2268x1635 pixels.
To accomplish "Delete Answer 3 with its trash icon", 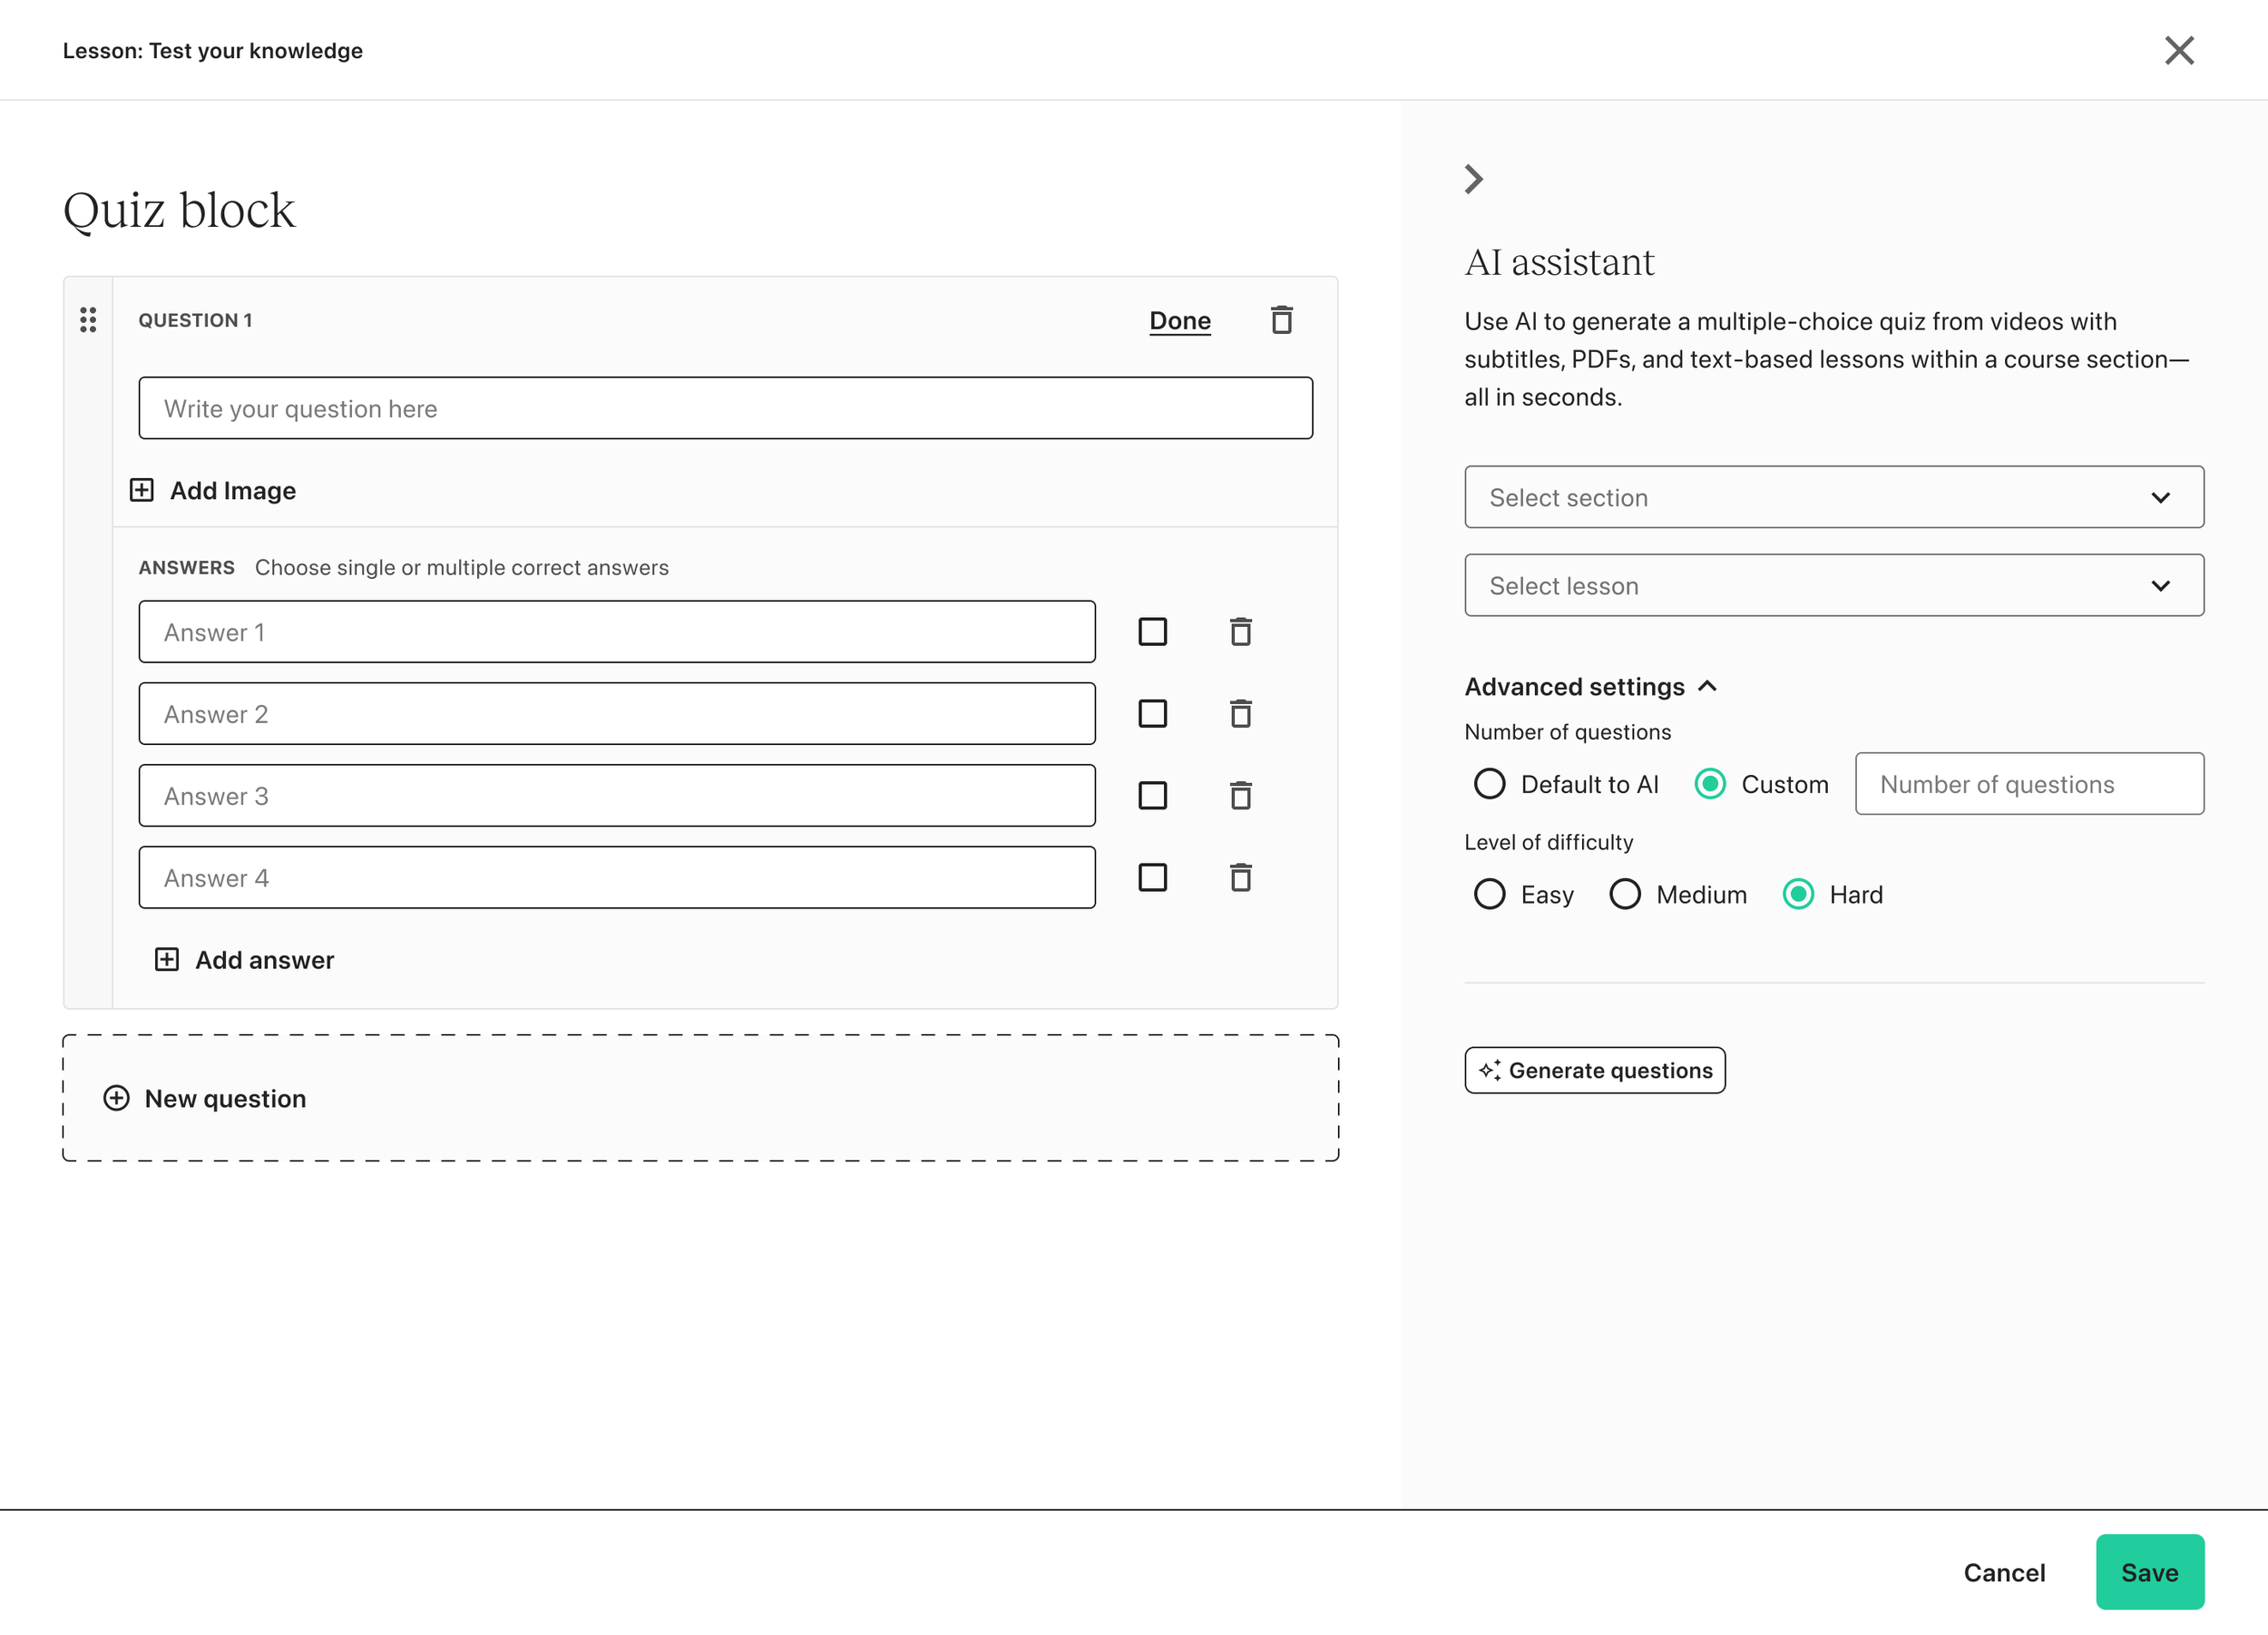I will point(1240,796).
